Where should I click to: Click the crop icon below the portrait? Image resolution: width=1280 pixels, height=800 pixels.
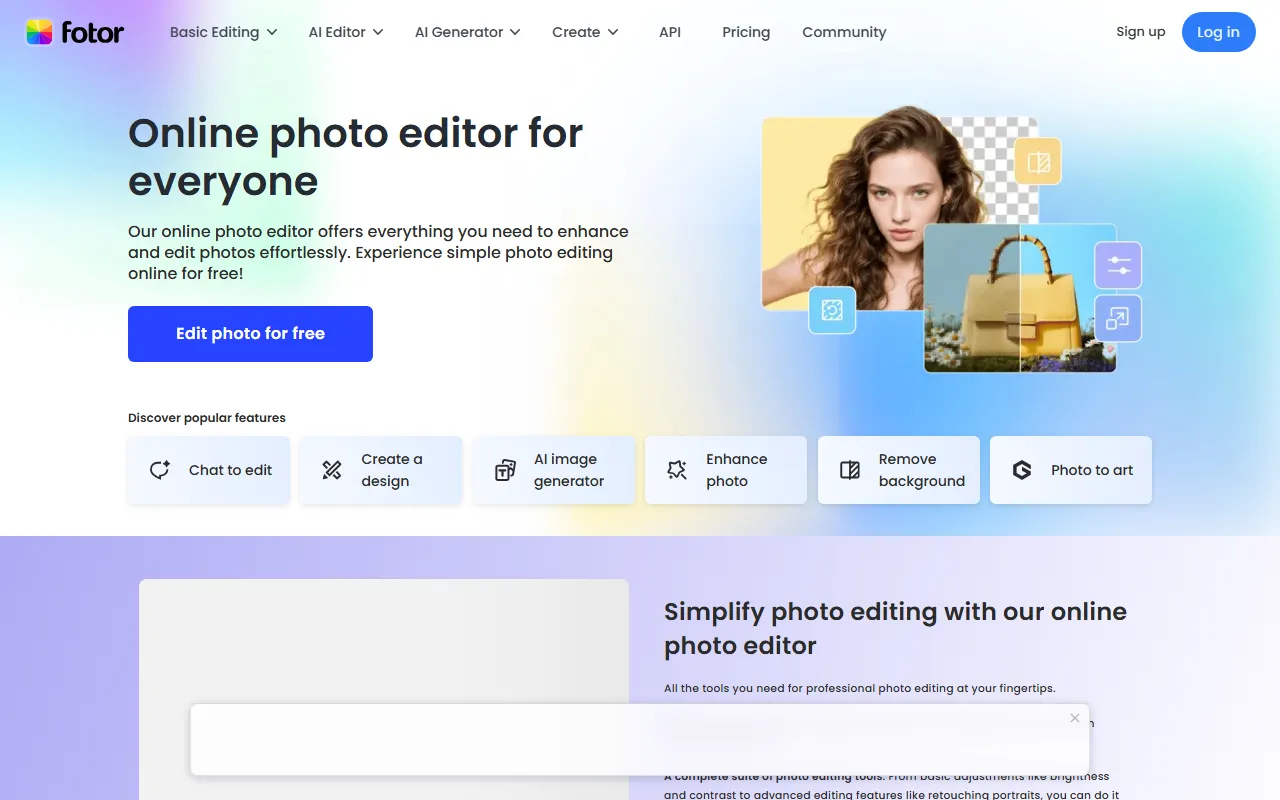click(x=832, y=310)
